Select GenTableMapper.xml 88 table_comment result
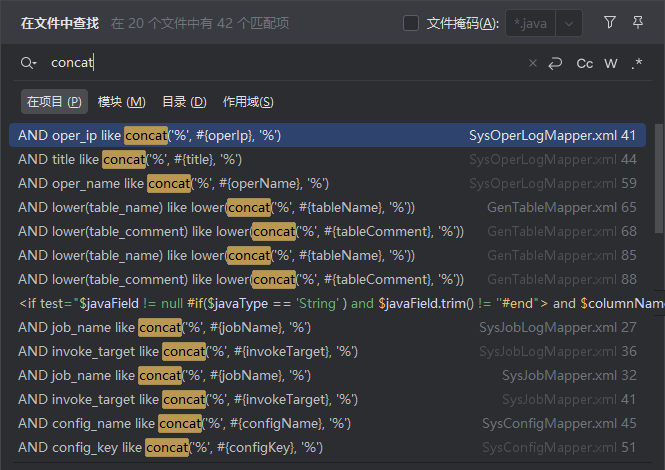The image size is (665, 470). point(327,279)
